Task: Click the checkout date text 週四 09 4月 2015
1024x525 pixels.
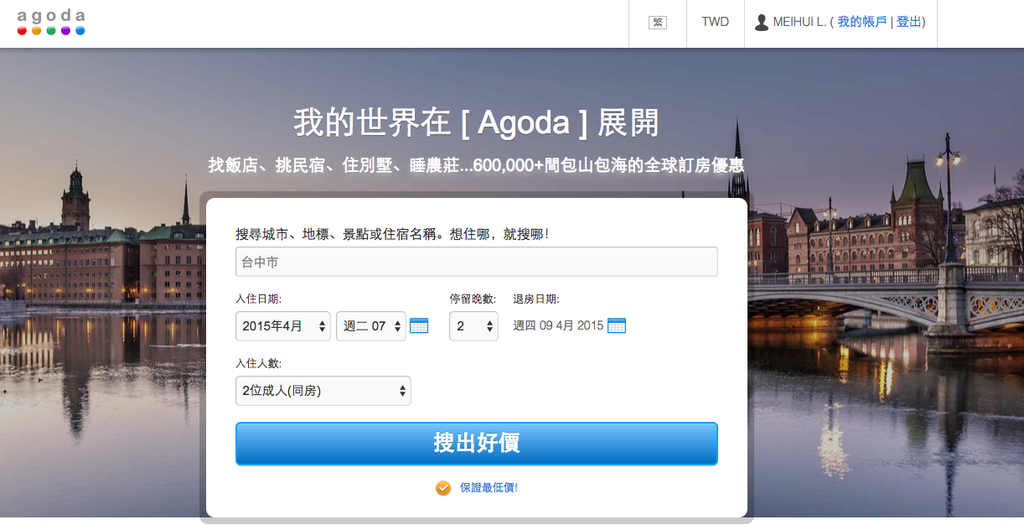Action: [x=558, y=325]
